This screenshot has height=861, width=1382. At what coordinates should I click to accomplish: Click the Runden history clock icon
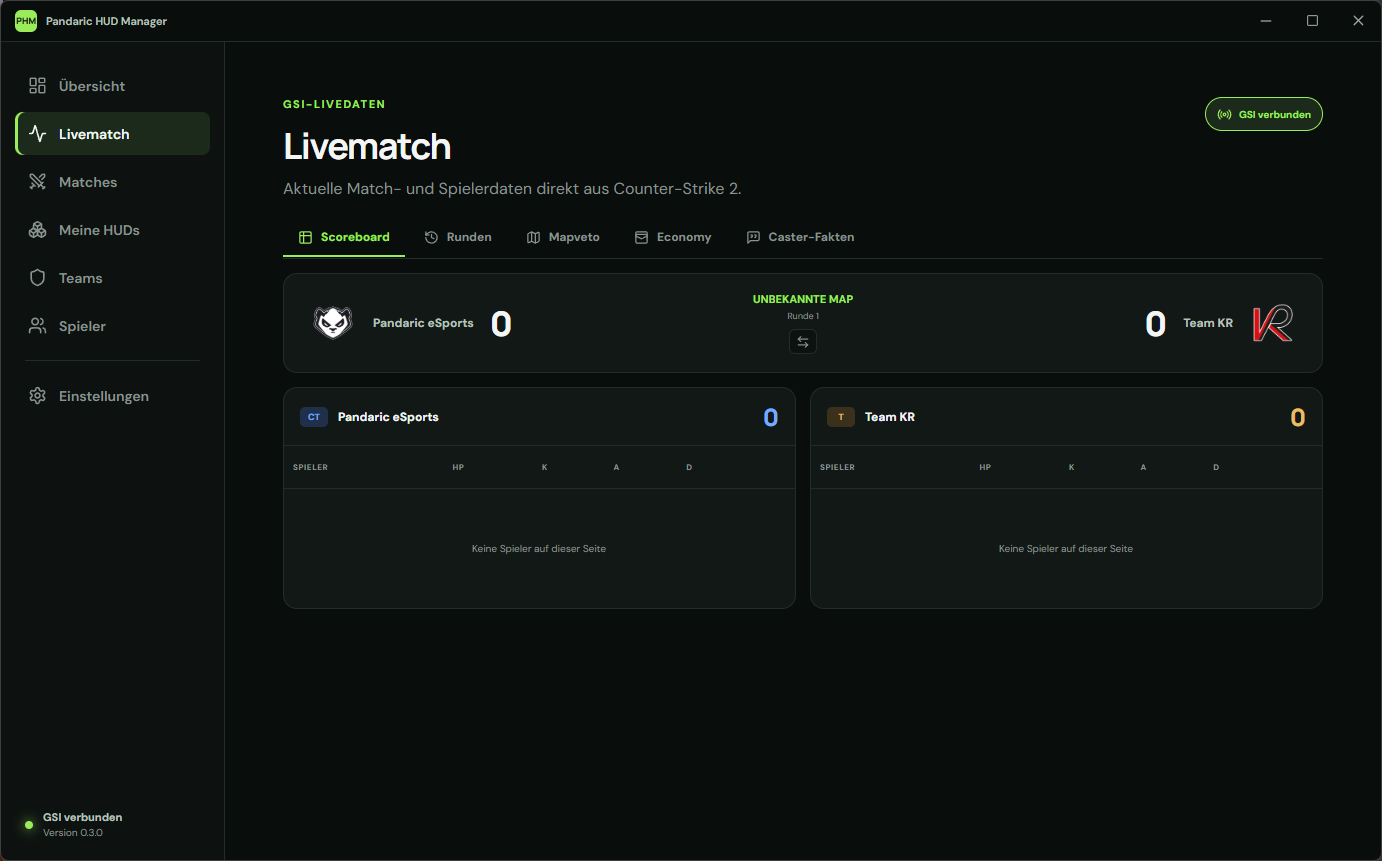(x=432, y=237)
